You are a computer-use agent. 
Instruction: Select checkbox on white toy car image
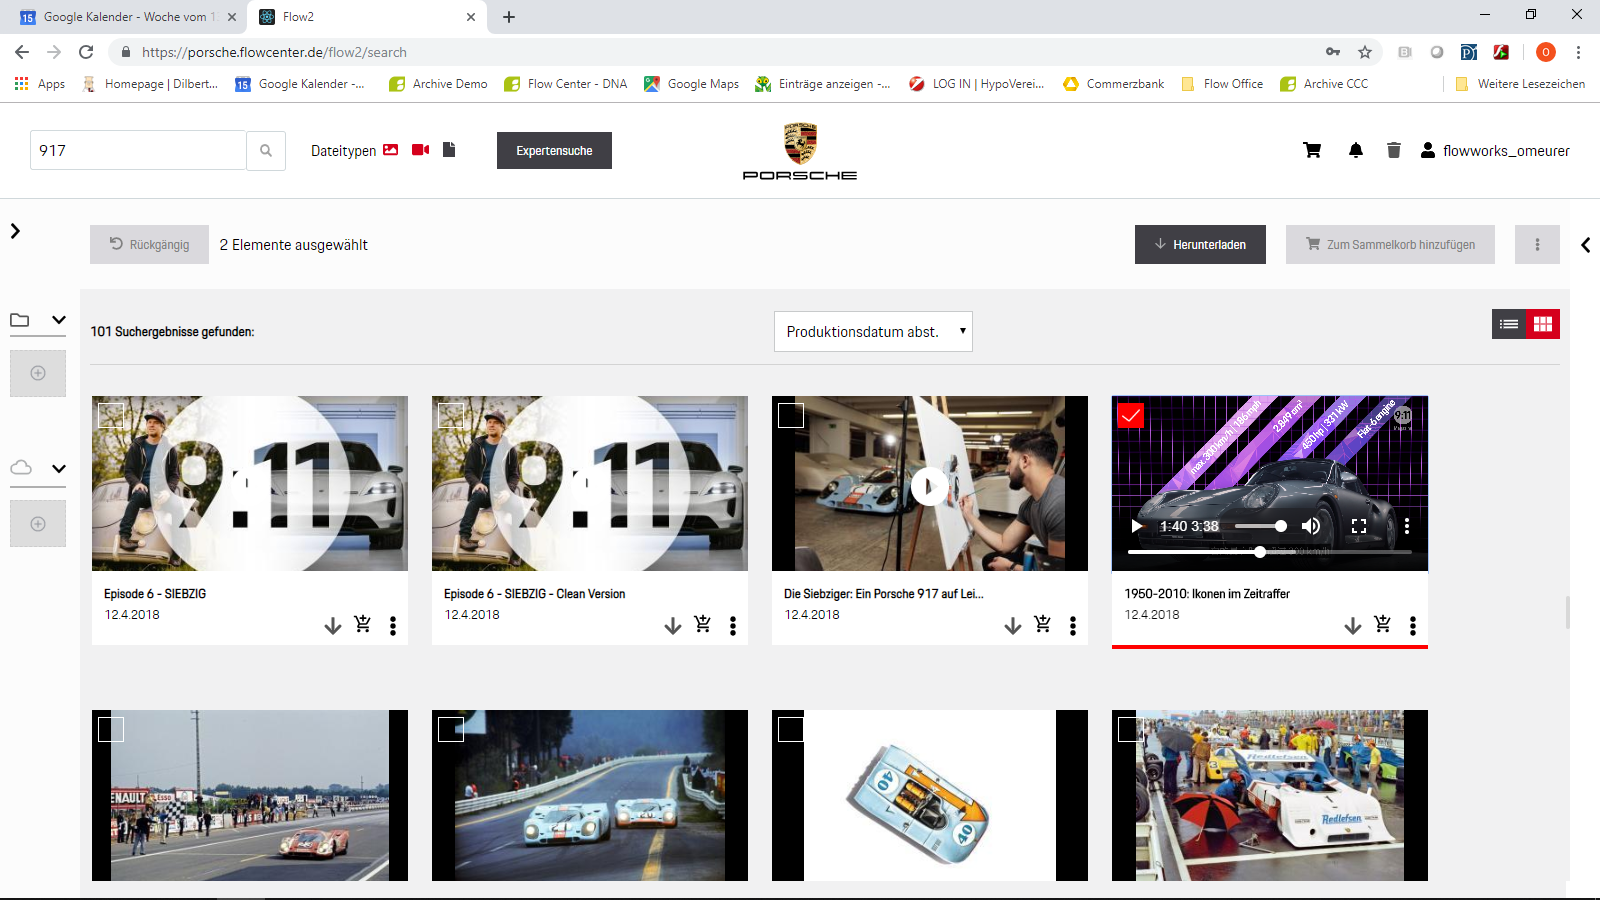[791, 729]
